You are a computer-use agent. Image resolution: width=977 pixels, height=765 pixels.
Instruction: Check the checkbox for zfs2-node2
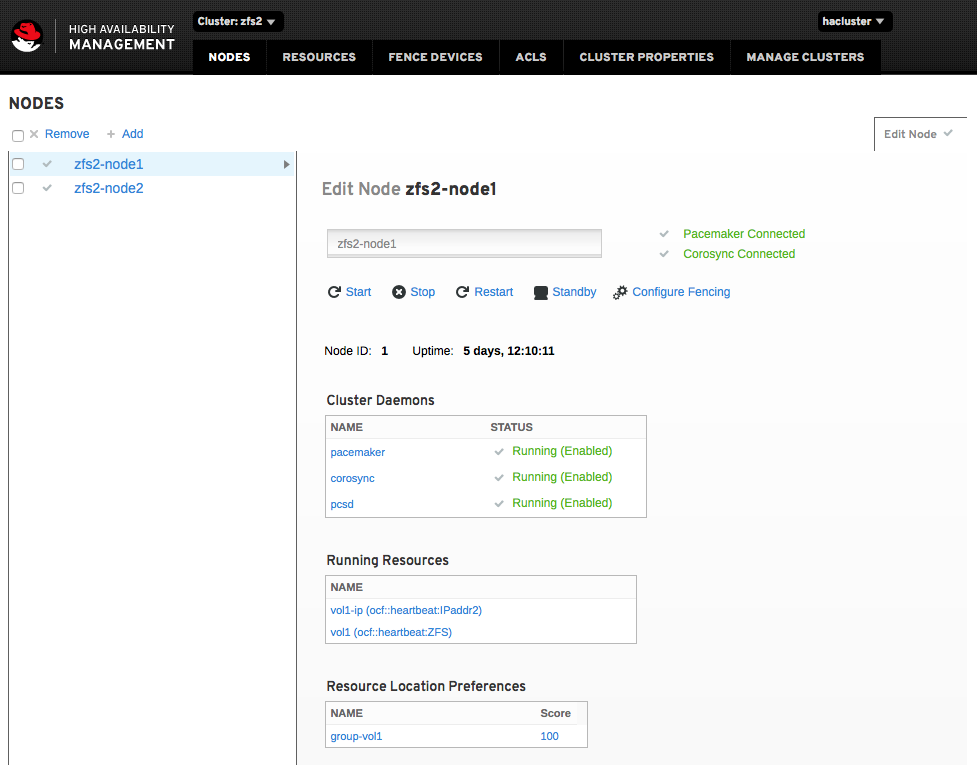[18, 188]
